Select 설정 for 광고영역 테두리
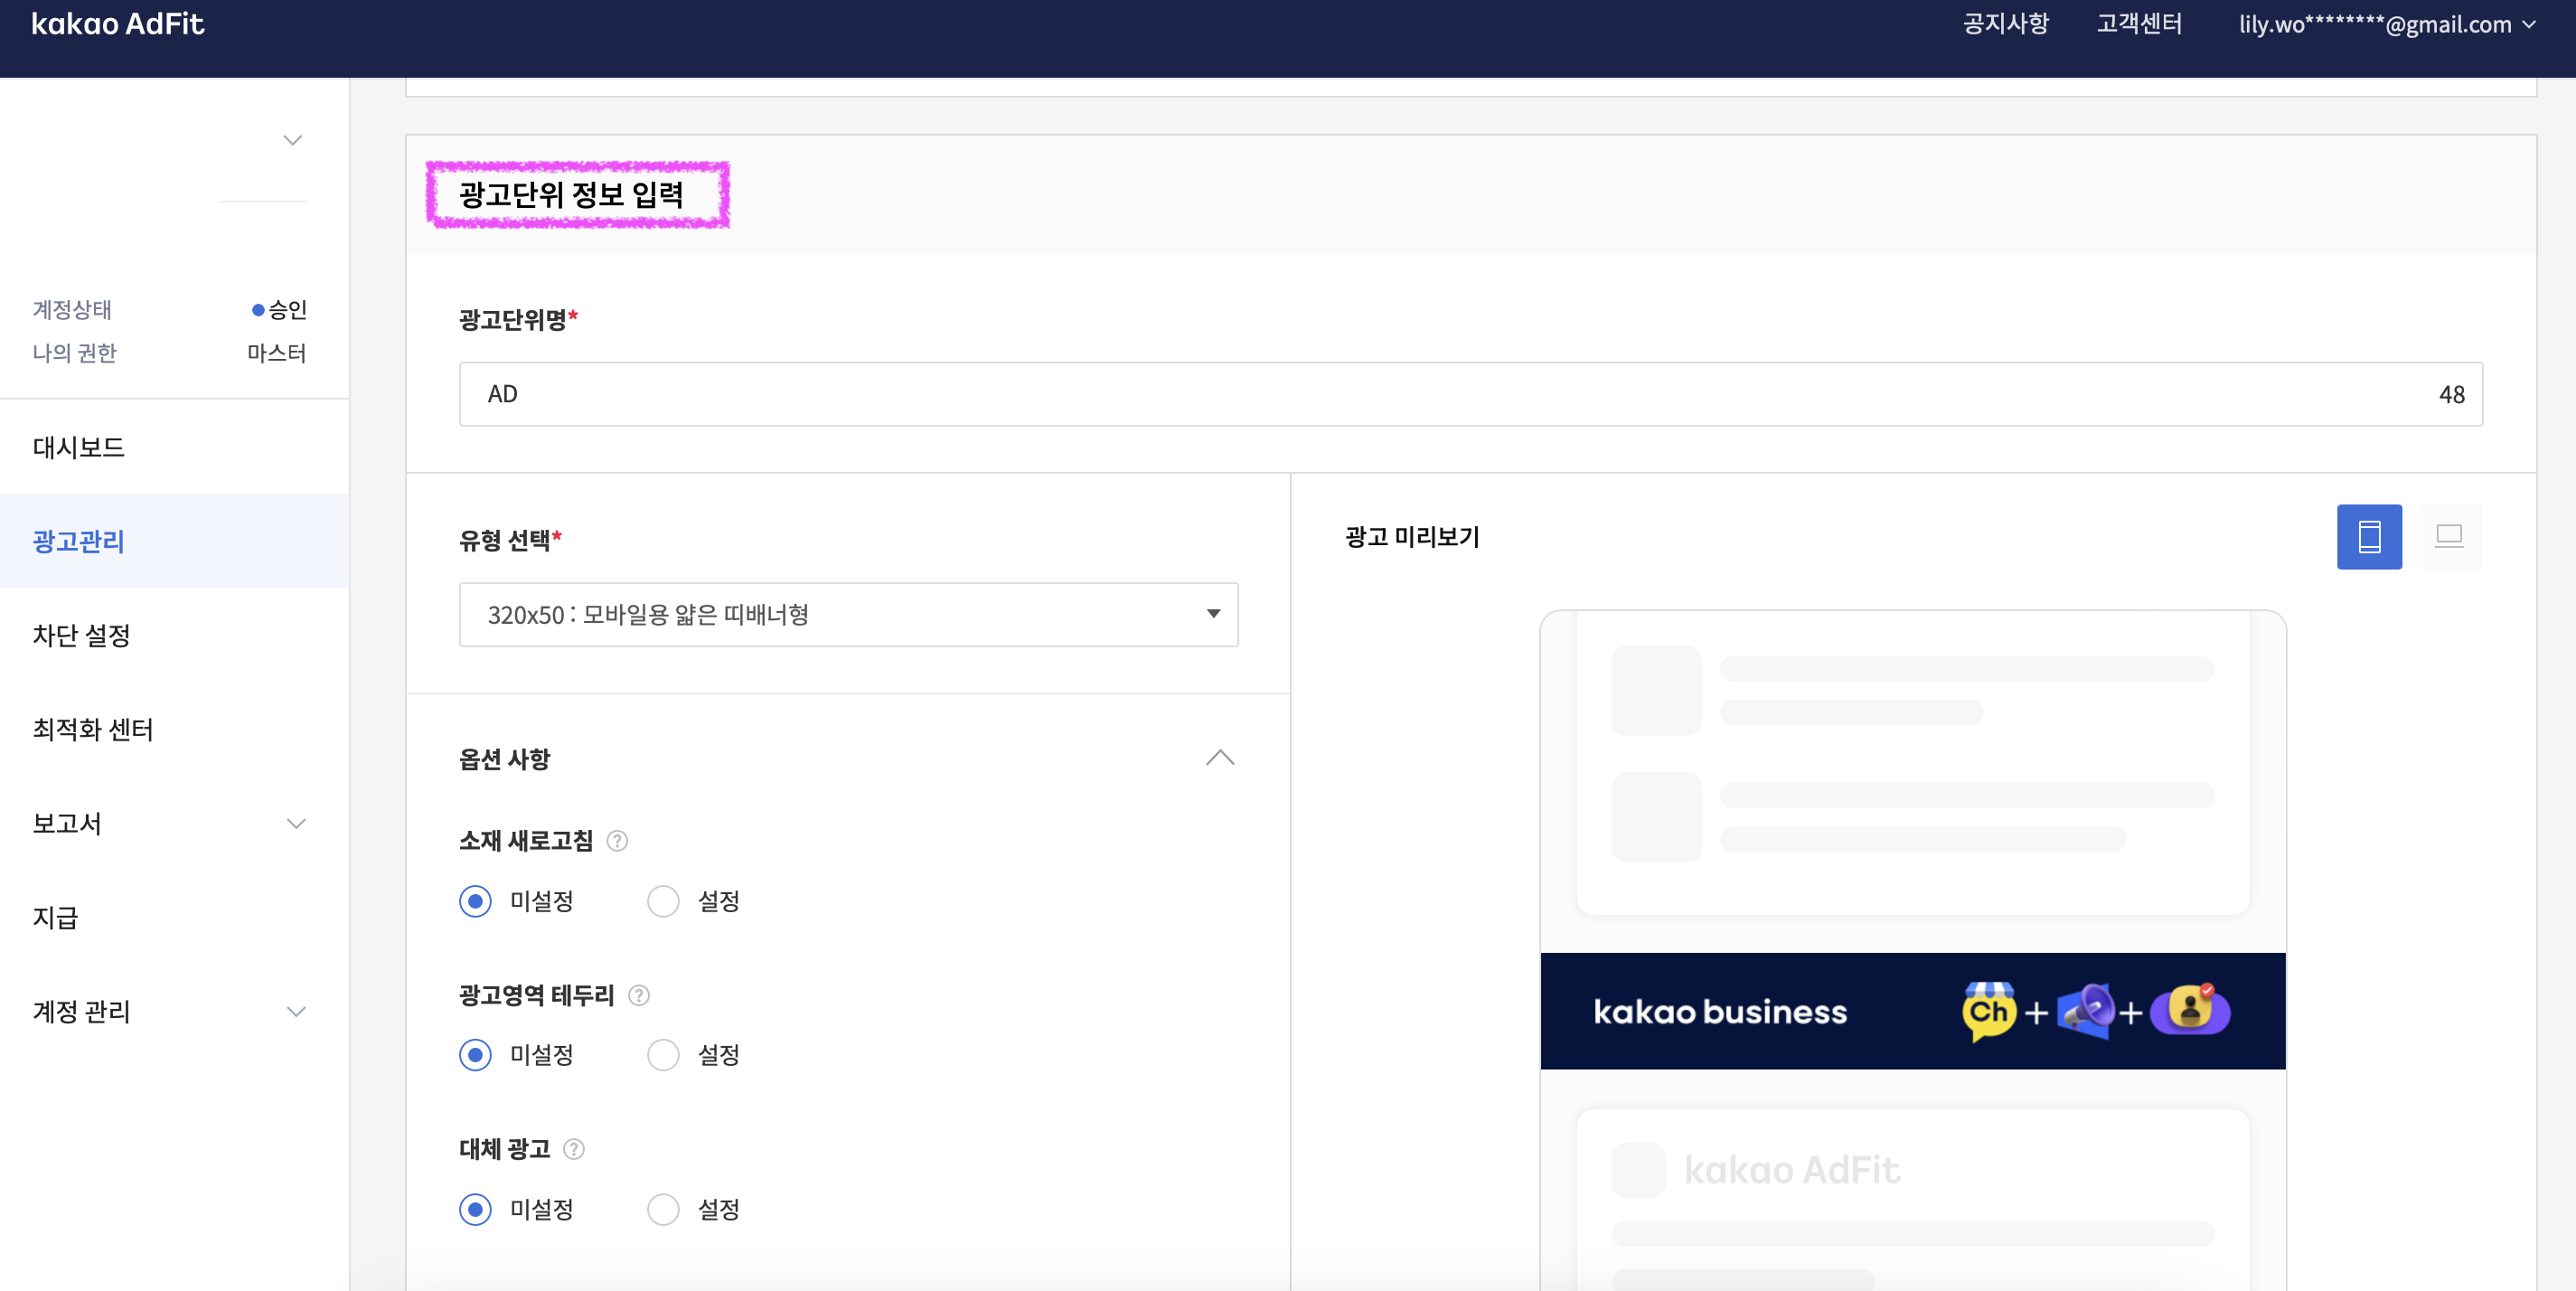Image resolution: width=2576 pixels, height=1291 pixels. point(663,1055)
